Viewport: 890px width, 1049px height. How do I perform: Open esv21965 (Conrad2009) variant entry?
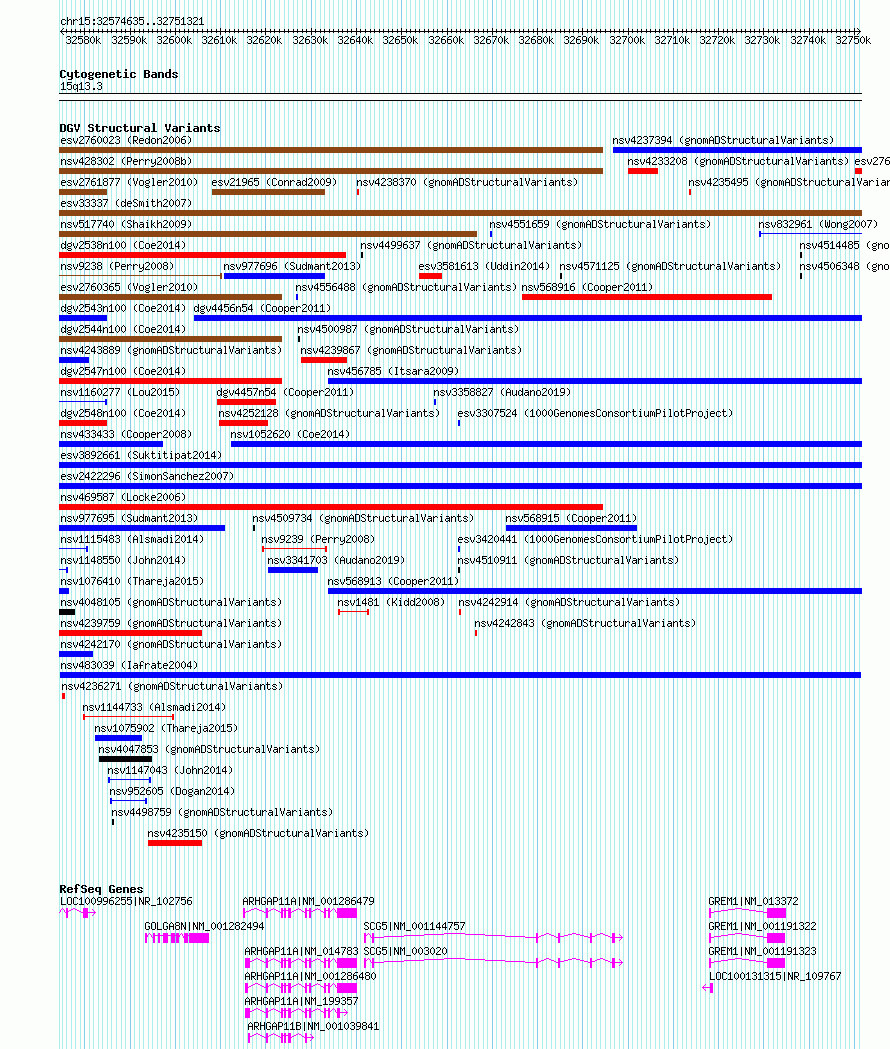coord(274,182)
